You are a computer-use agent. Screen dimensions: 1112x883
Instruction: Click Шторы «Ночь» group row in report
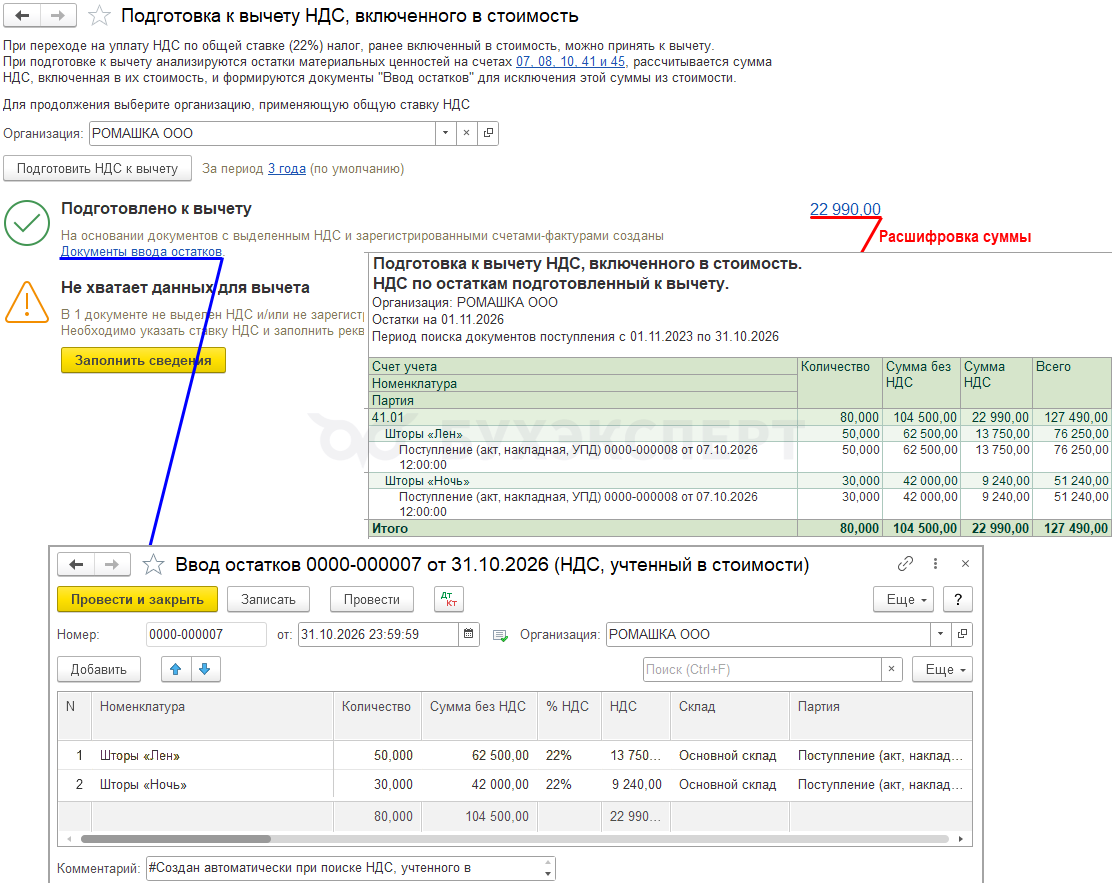740,480
